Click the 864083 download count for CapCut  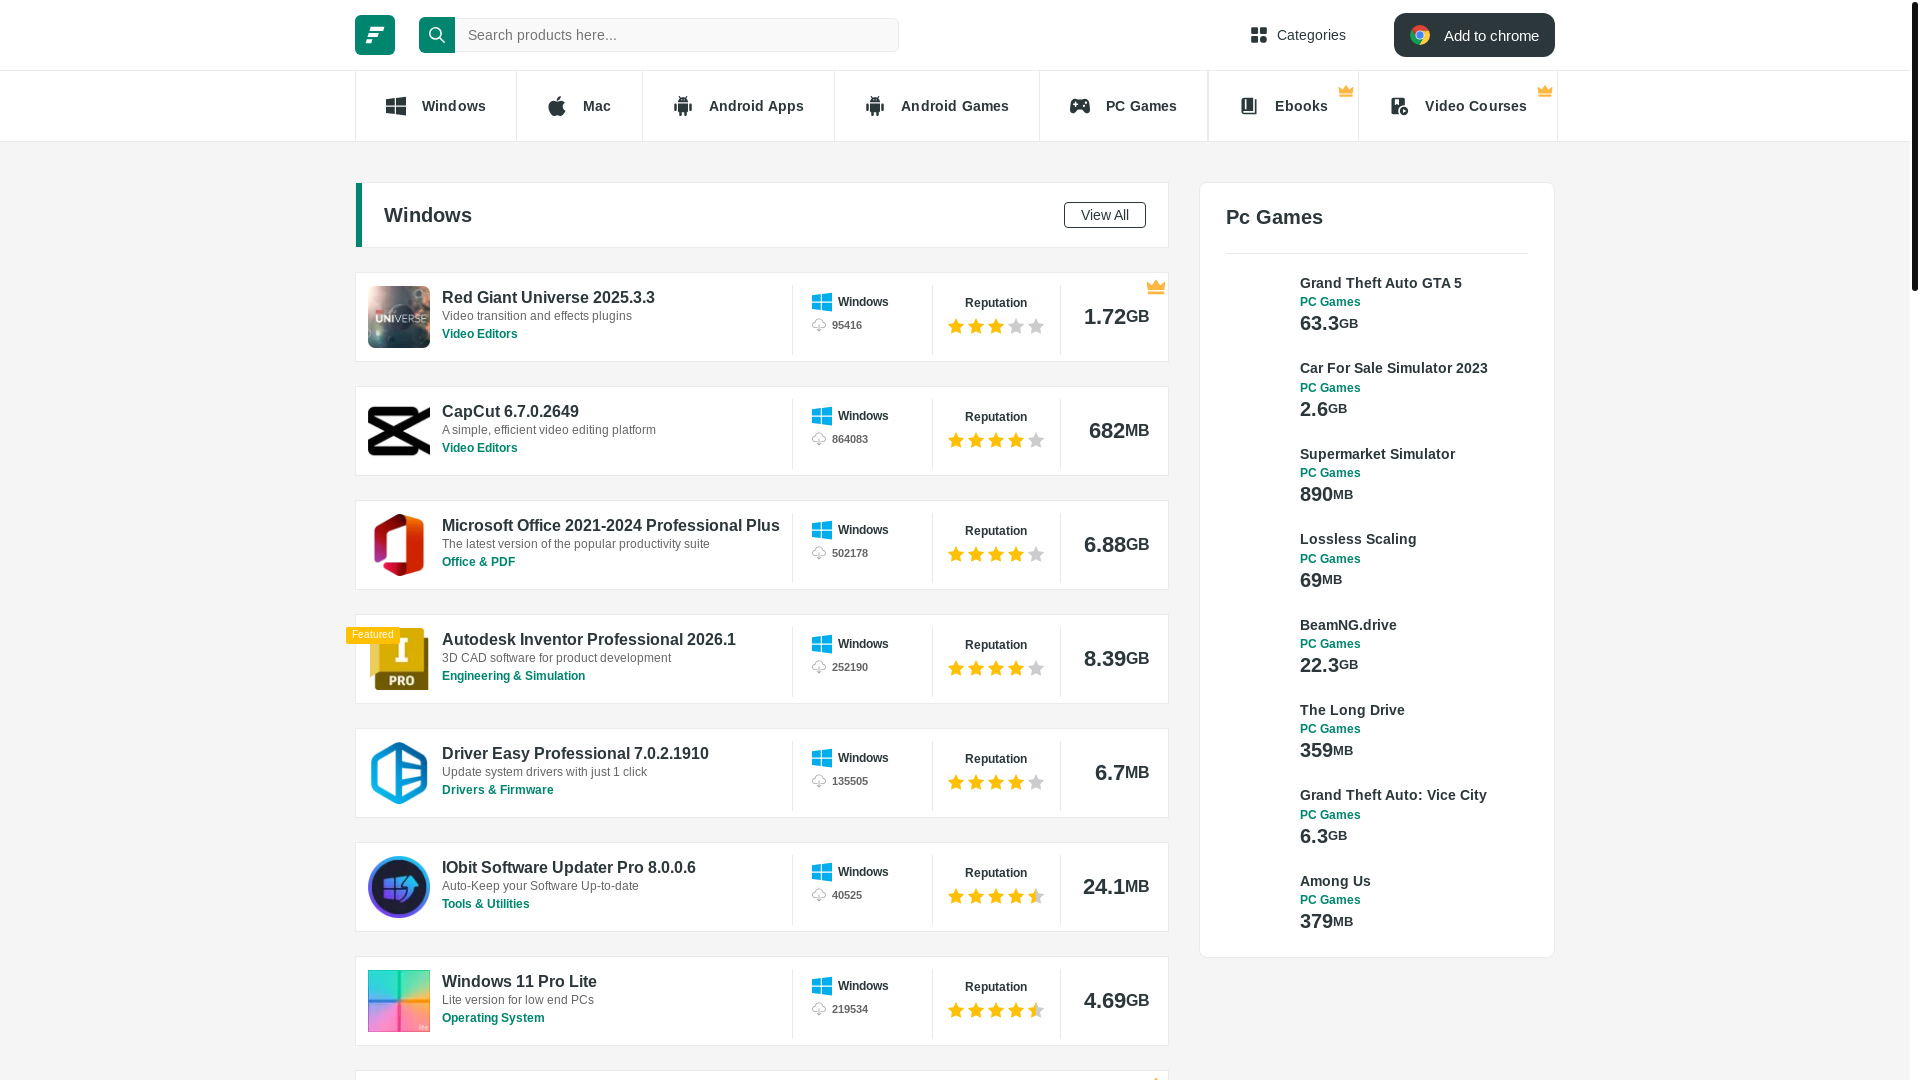point(850,439)
